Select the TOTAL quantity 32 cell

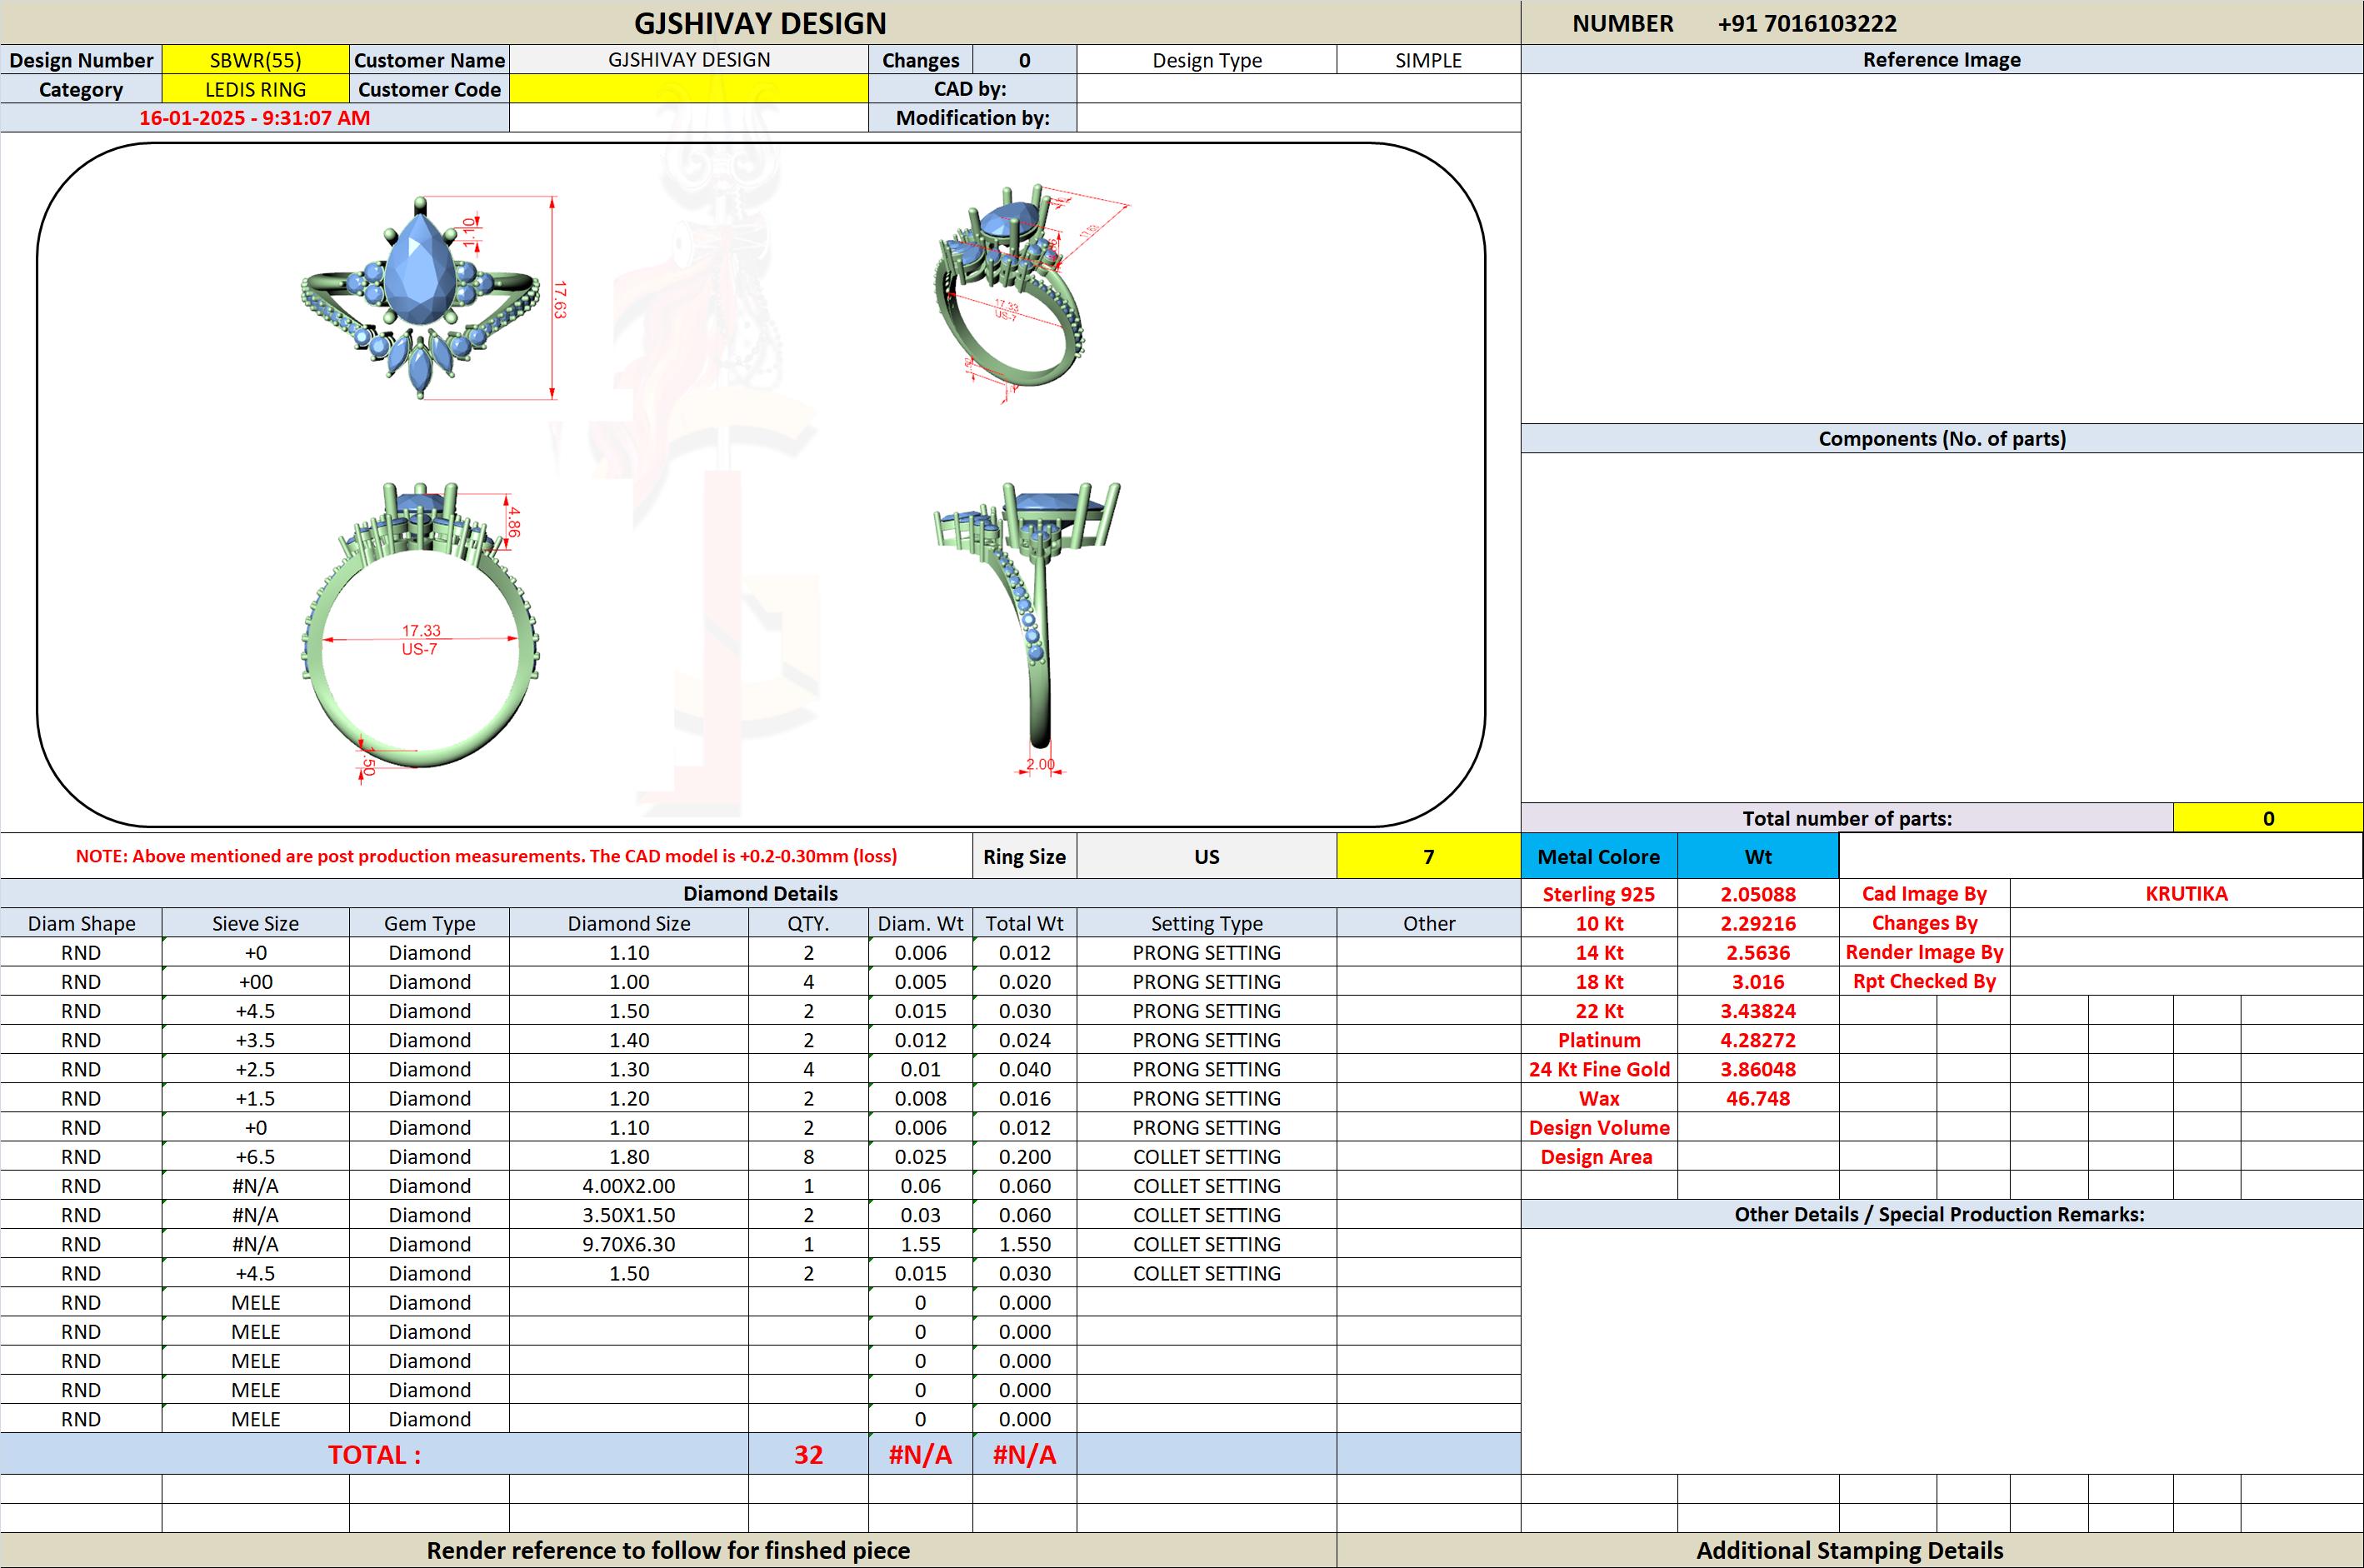(808, 1454)
